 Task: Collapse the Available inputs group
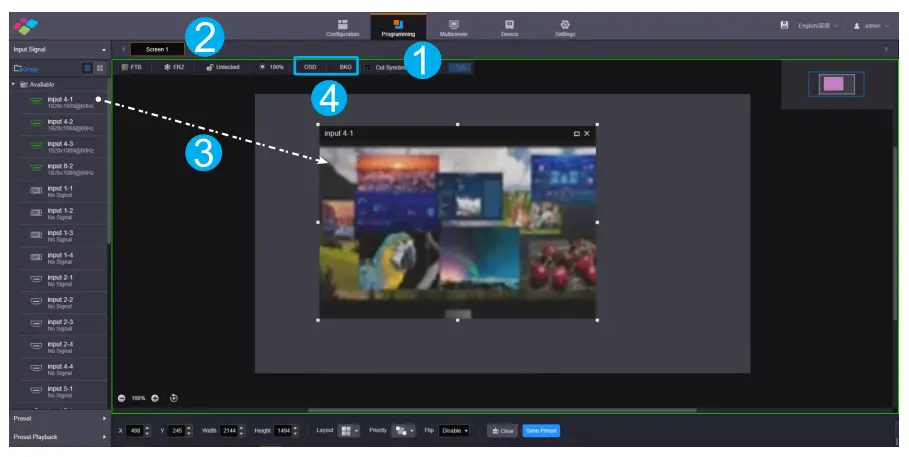(x=13, y=85)
